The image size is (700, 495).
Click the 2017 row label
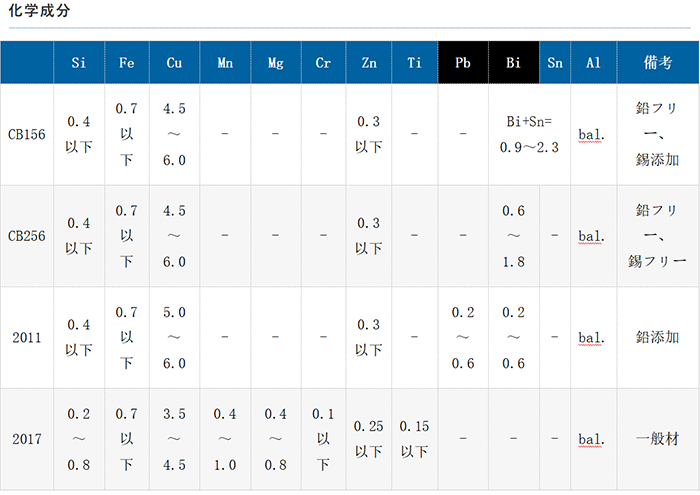tap(27, 439)
